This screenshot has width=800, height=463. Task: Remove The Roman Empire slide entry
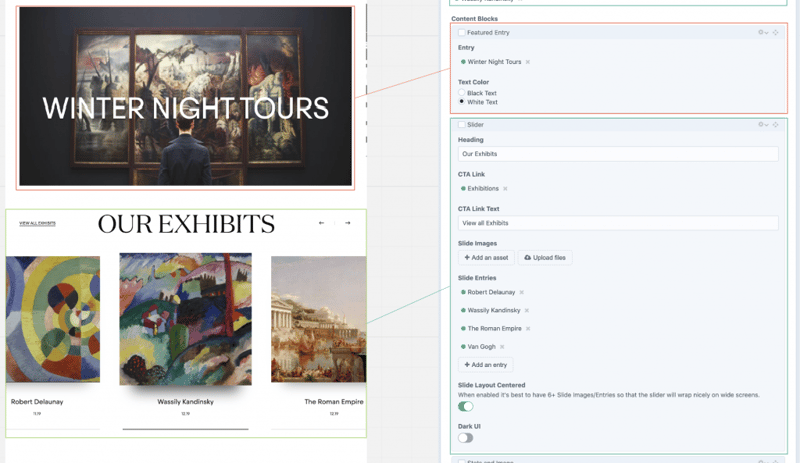528,328
